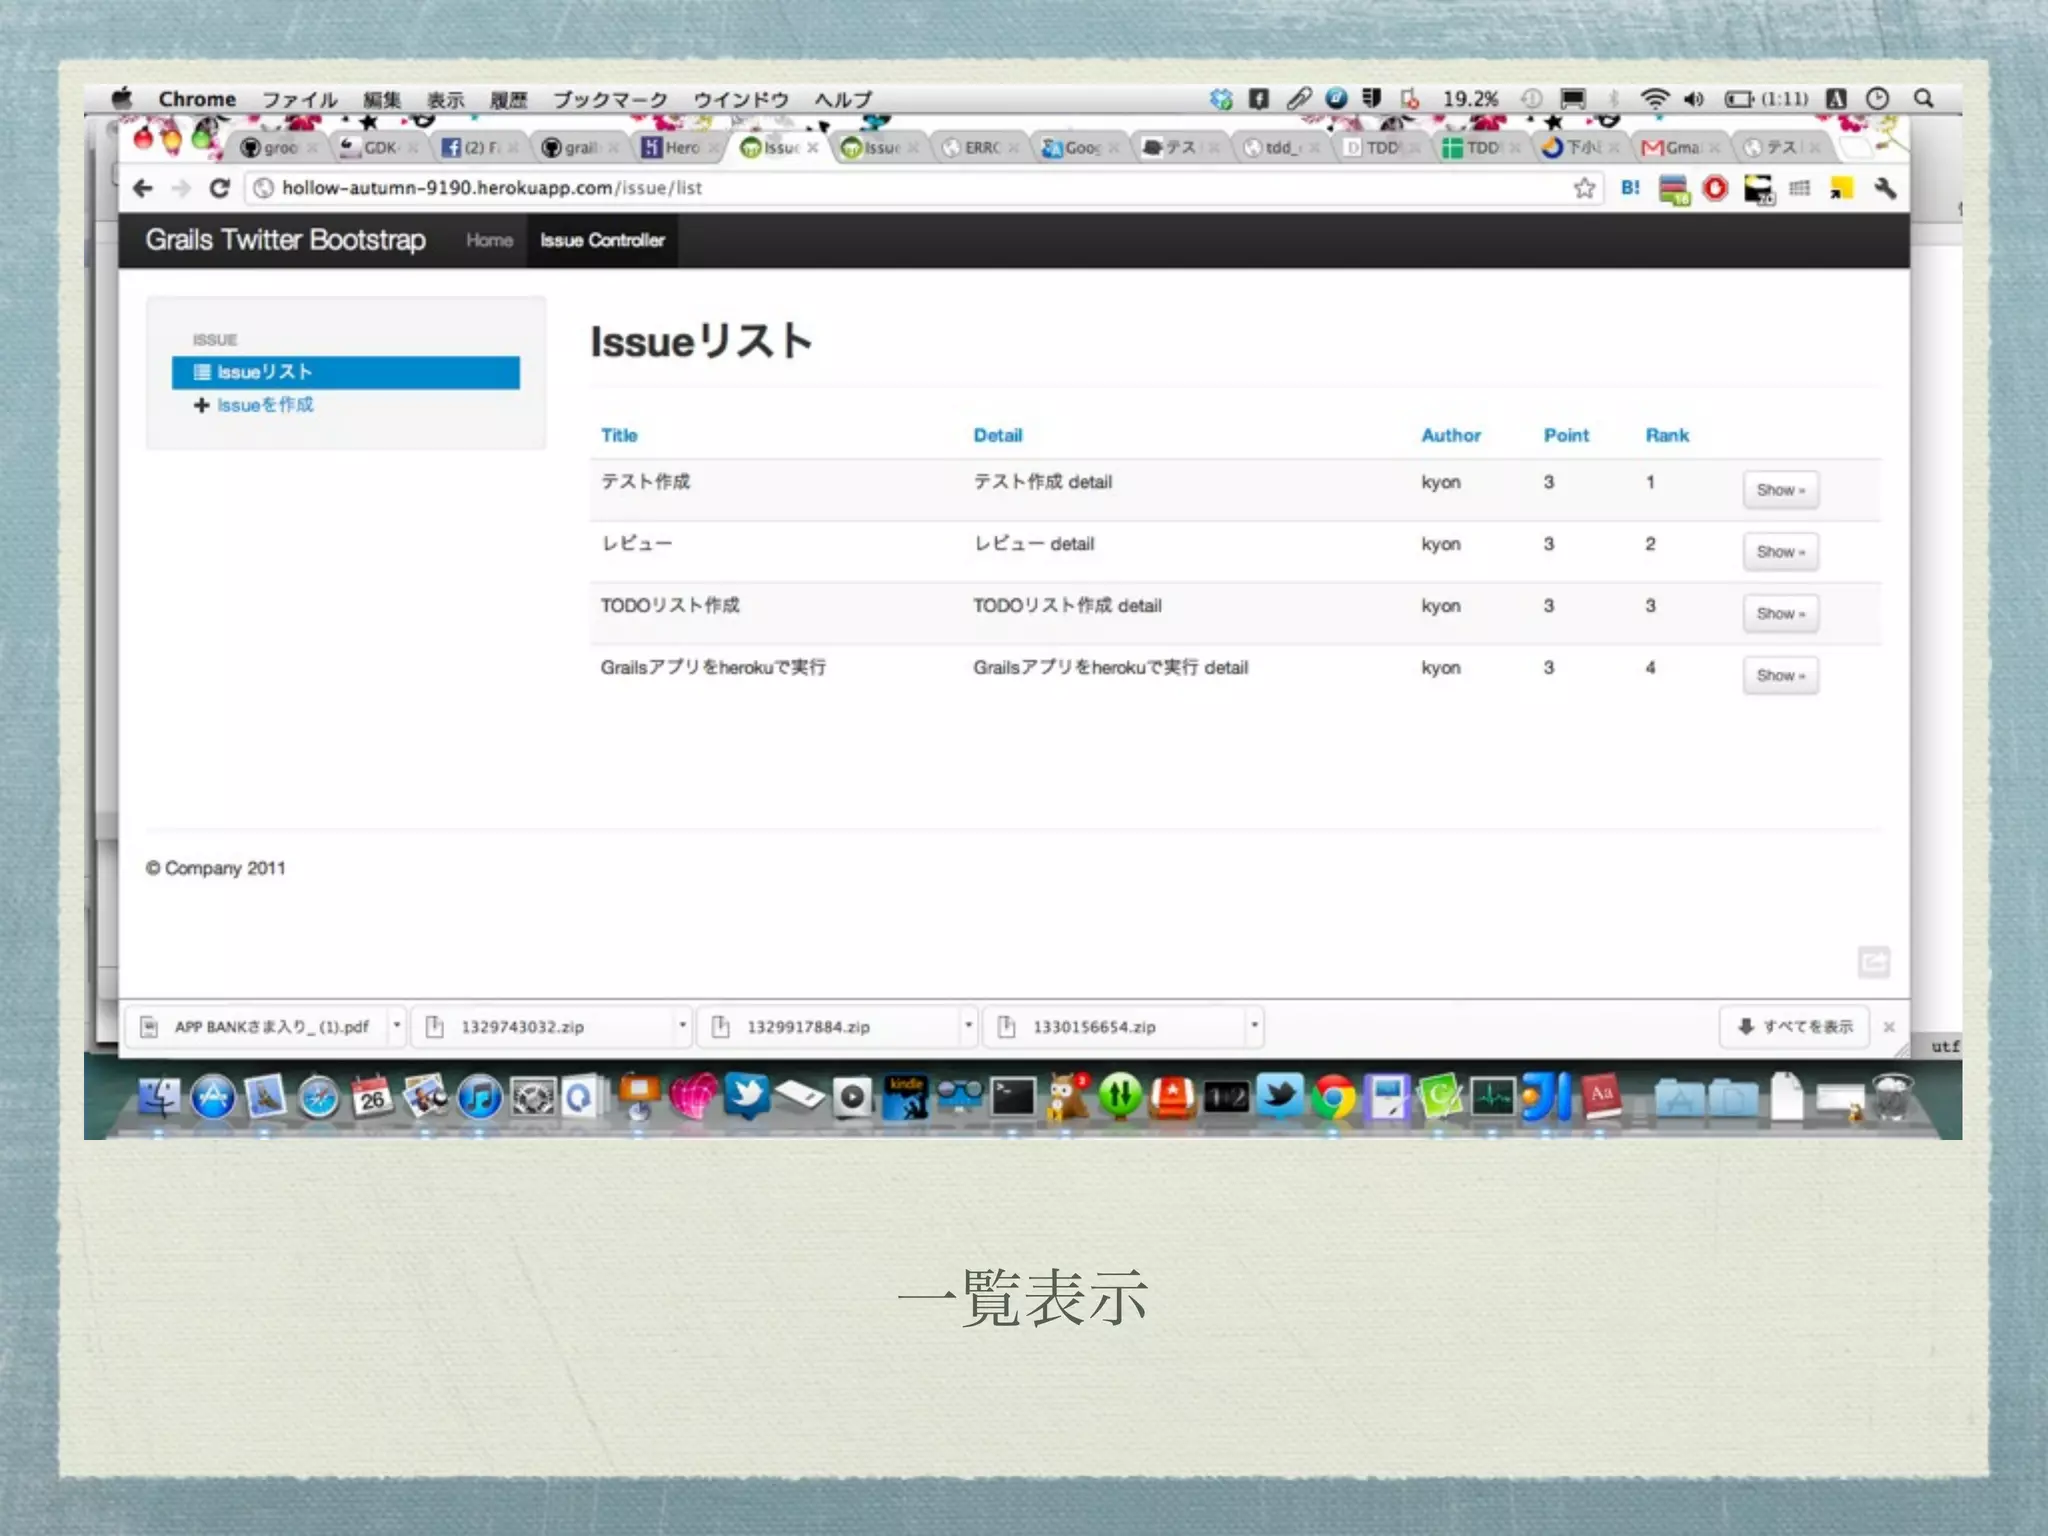Open Spotlight search magnifier in menu bar
2048x1536 pixels.
pos(1923,98)
